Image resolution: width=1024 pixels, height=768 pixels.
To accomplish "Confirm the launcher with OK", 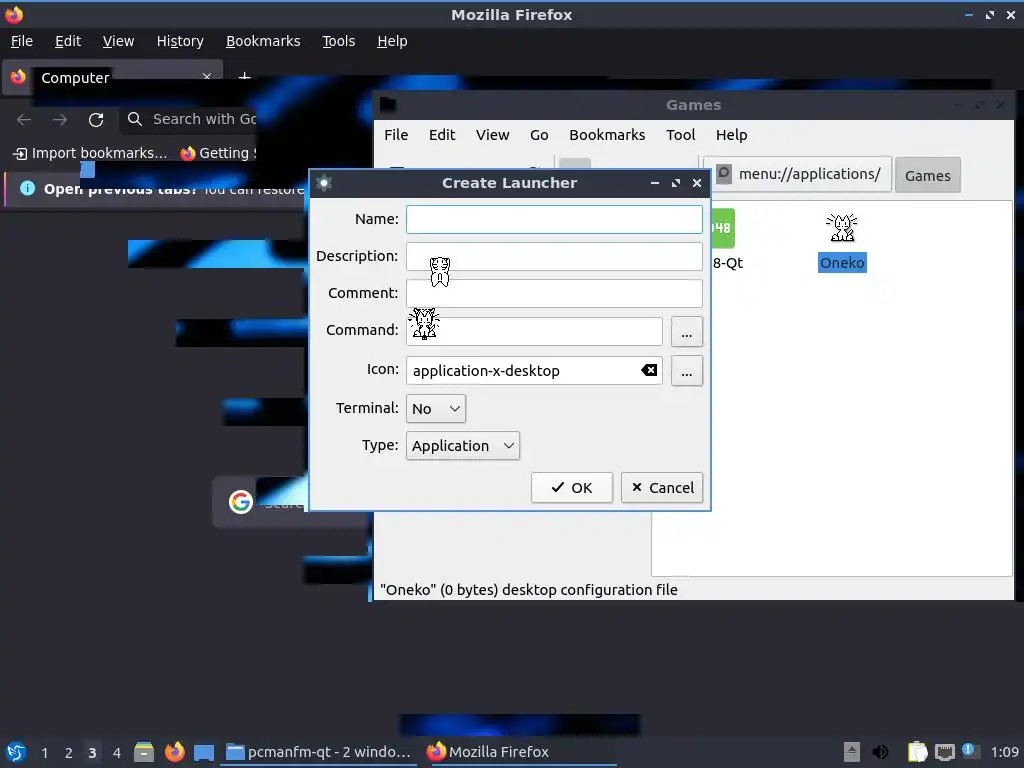I will click(x=571, y=488).
